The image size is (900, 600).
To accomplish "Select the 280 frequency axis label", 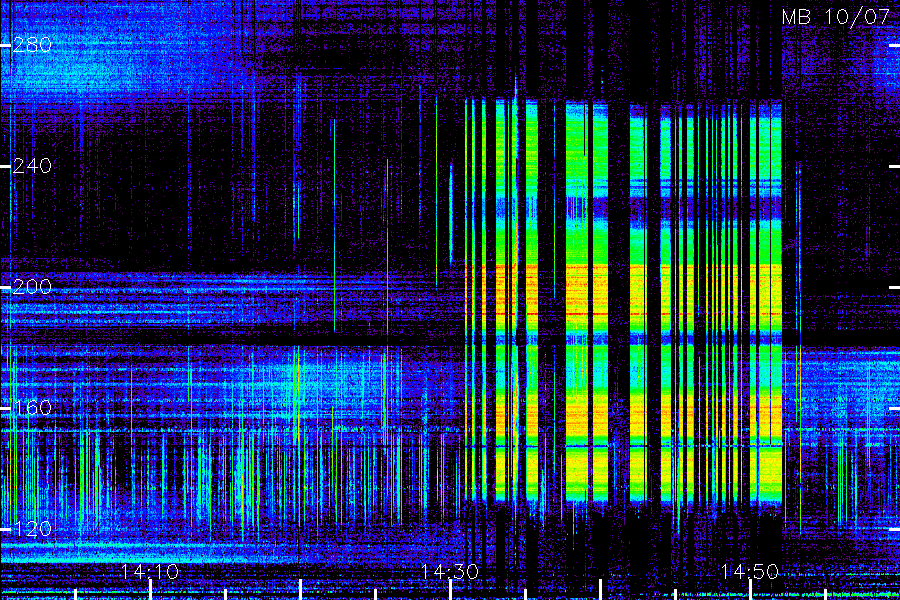I will [32, 45].
